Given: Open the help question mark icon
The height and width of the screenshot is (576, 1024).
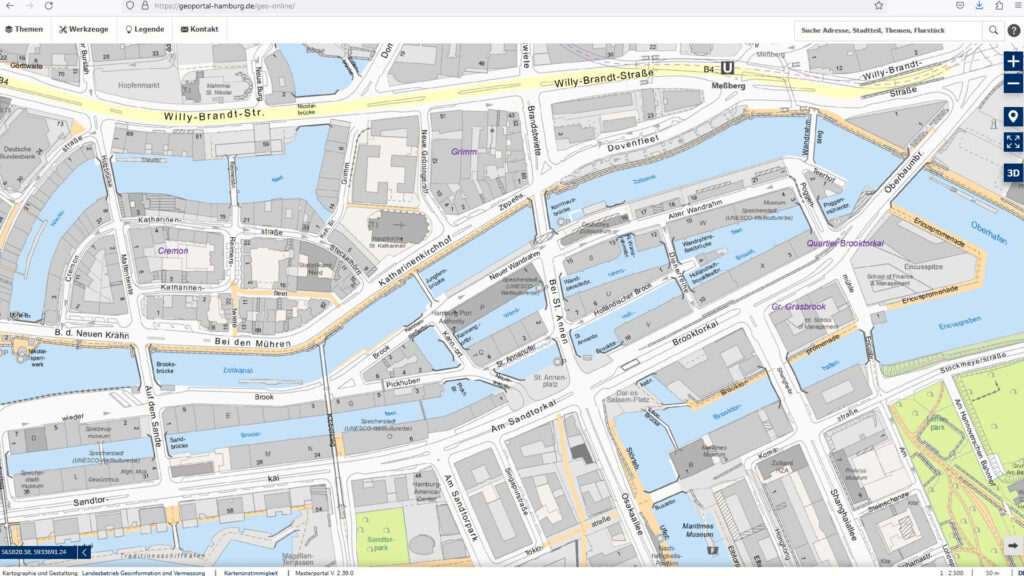Looking at the screenshot, I should 1013,30.
